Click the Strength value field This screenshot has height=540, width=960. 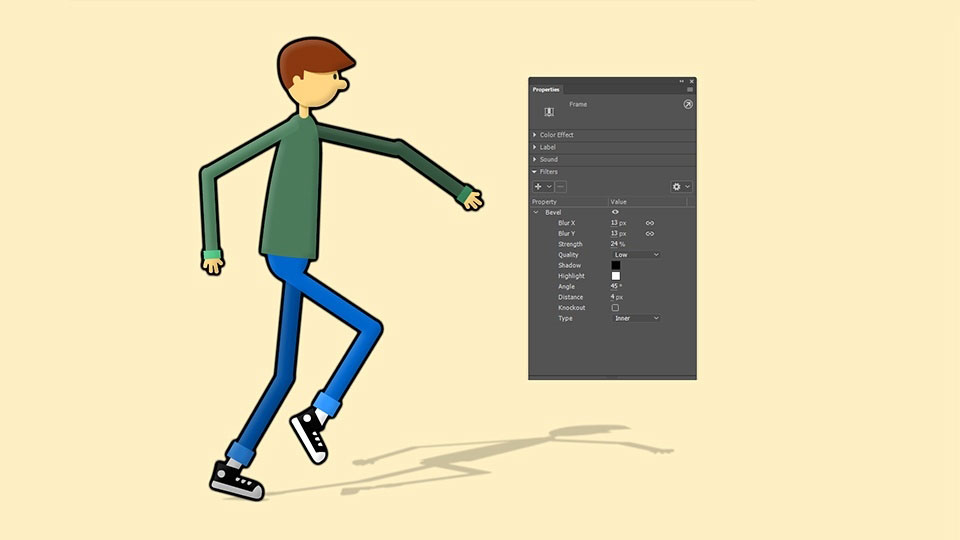click(615, 244)
